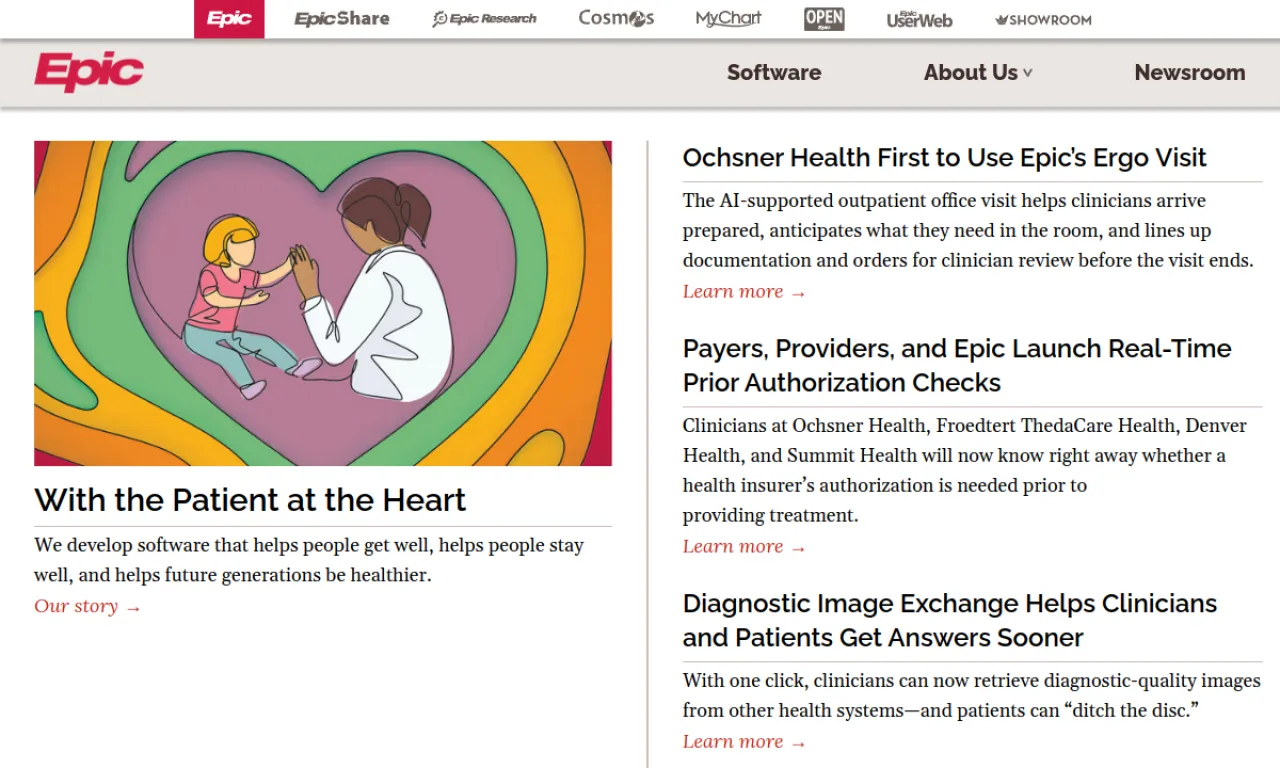Open the EpicShare site logo
1280x768 pixels.
coord(342,19)
